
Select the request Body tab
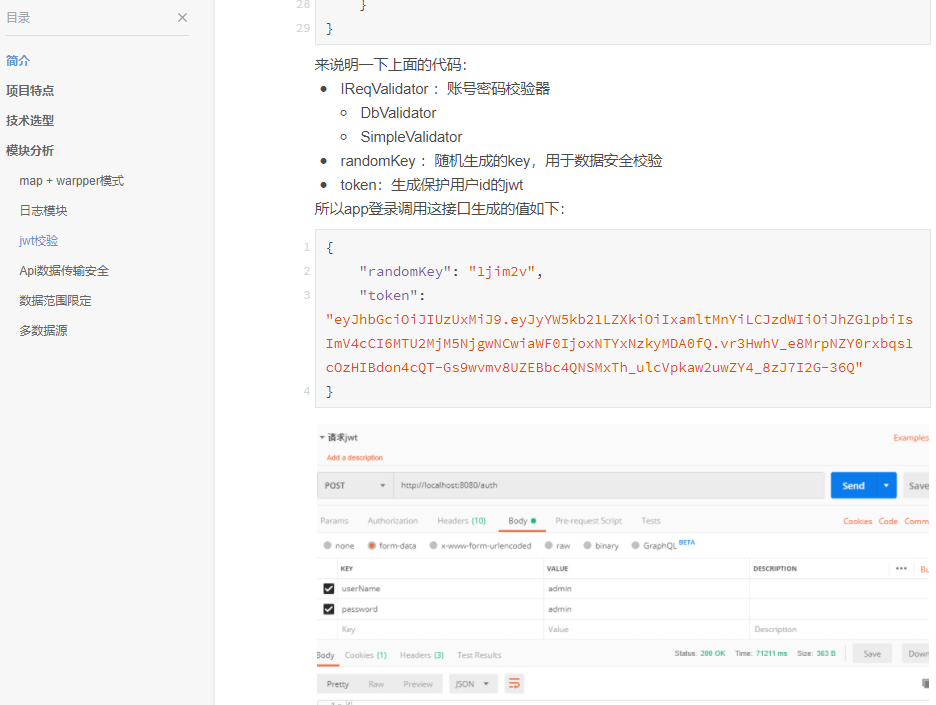522,521
